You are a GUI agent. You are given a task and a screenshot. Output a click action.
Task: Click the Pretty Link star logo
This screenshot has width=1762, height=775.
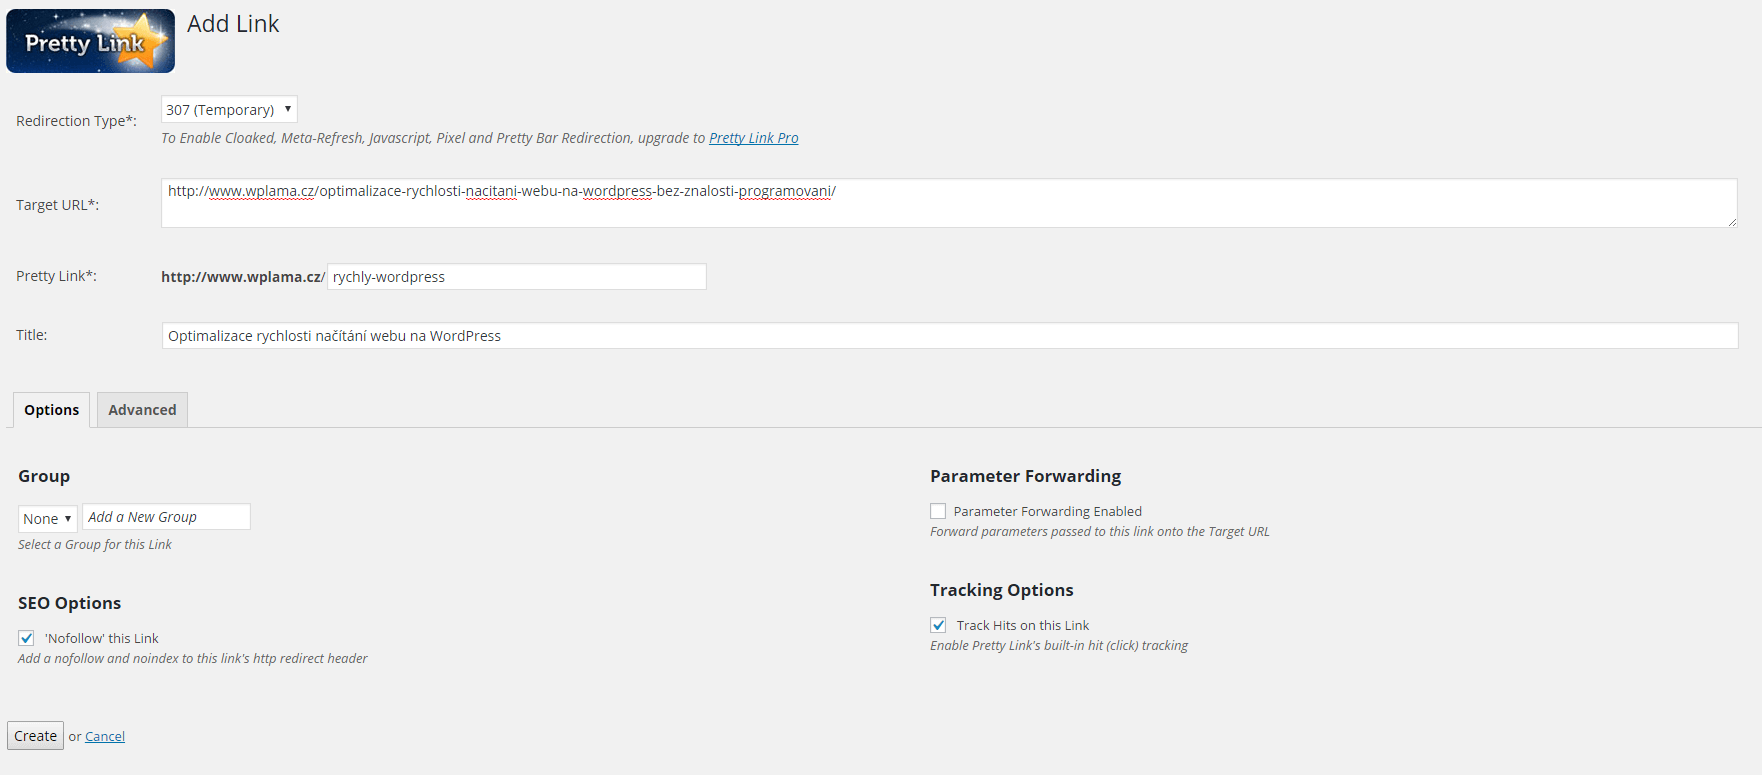[x=90, y=41]
